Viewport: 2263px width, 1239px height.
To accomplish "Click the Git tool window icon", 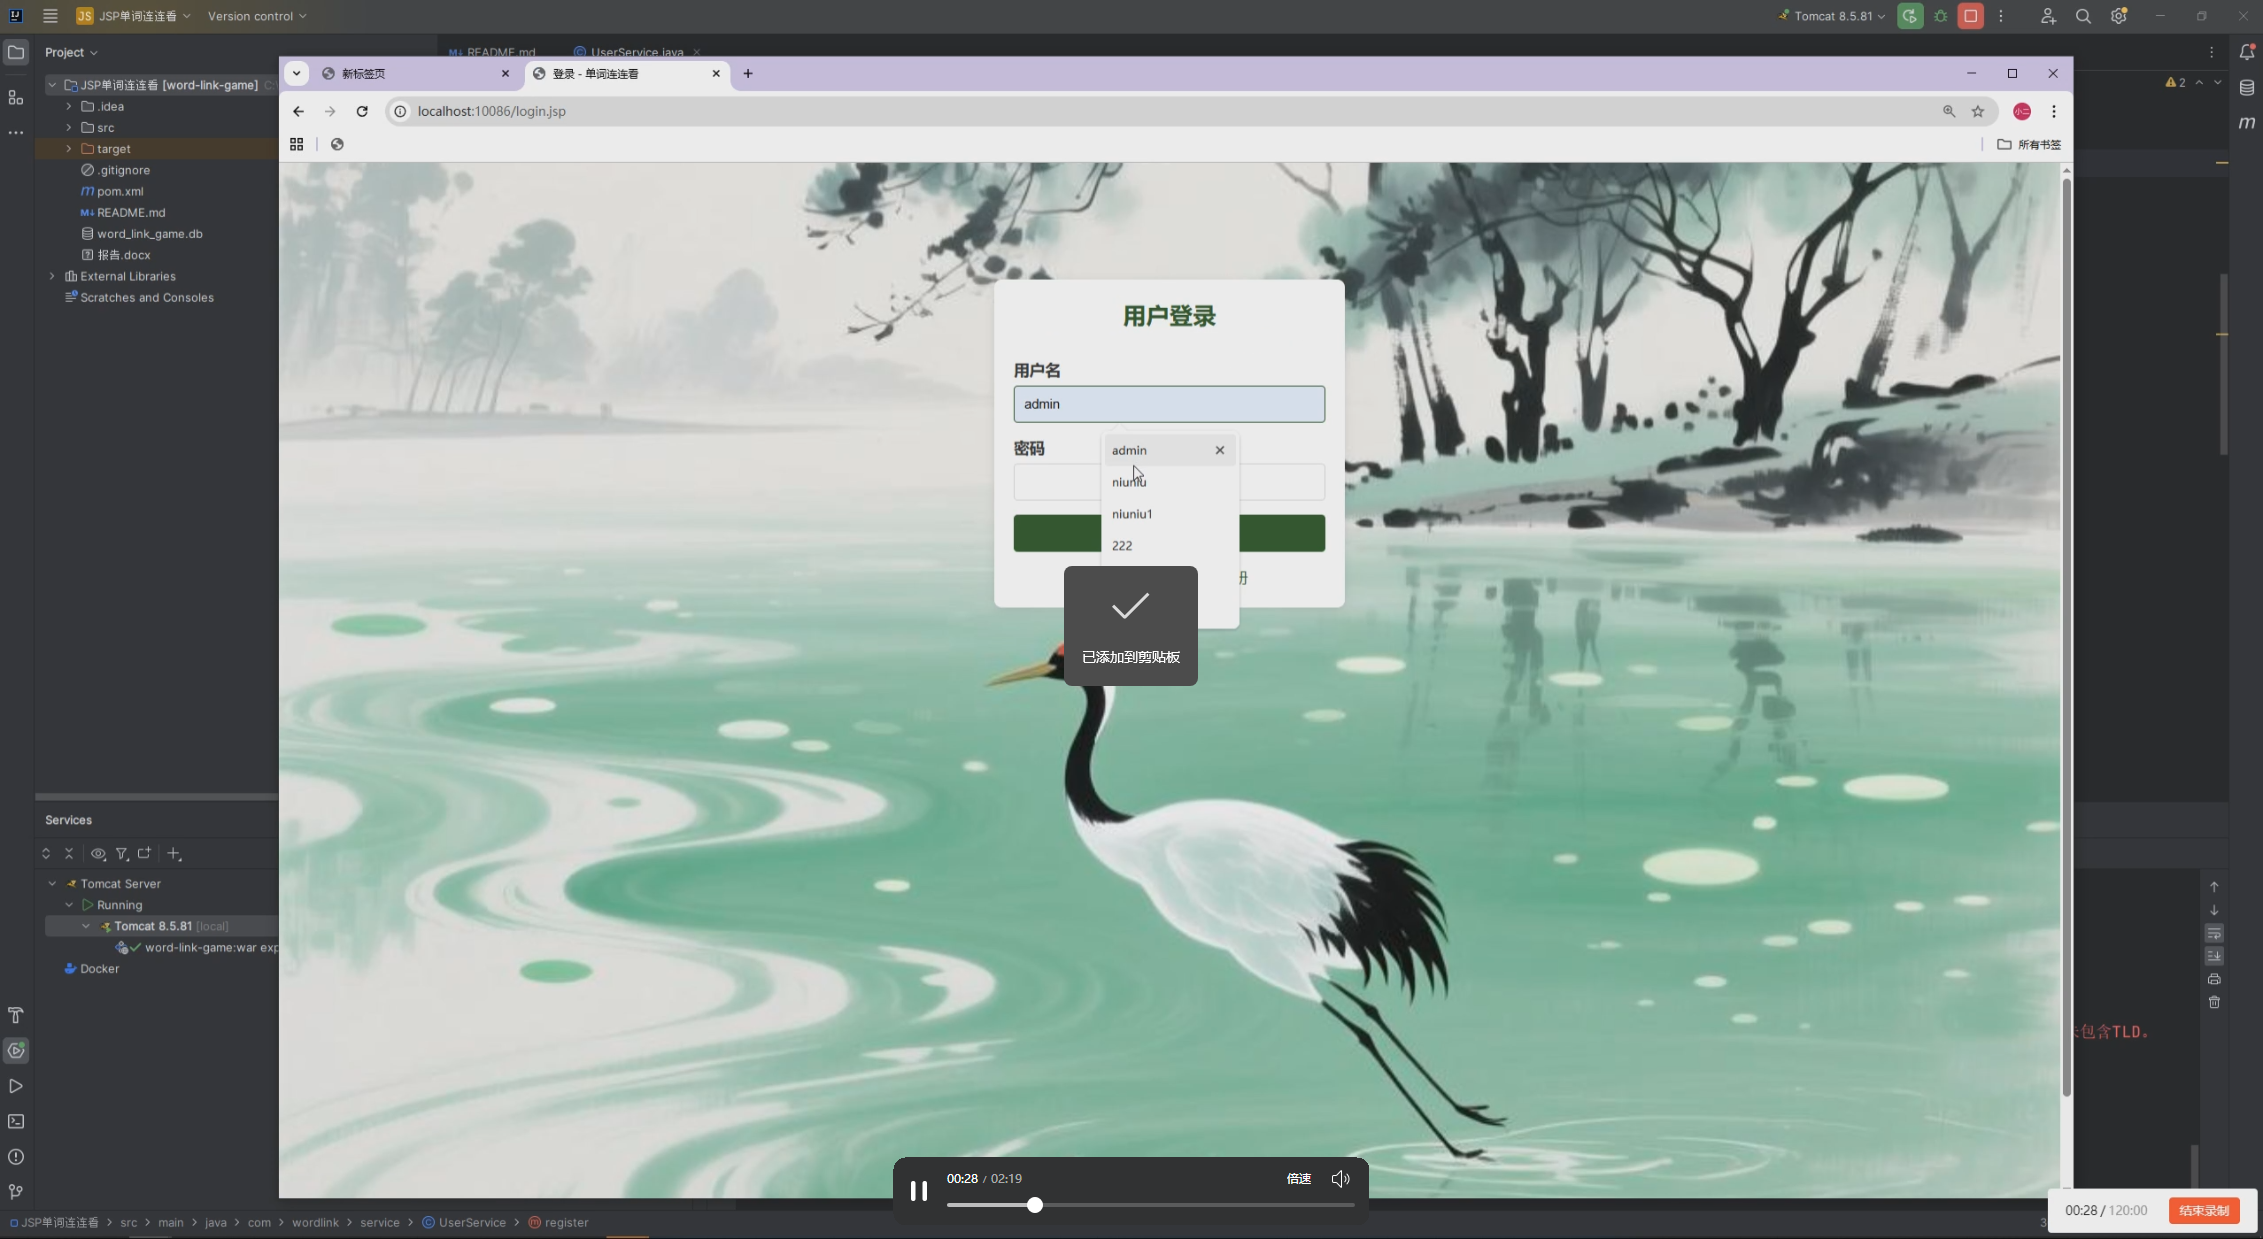I will point(16,1192).
